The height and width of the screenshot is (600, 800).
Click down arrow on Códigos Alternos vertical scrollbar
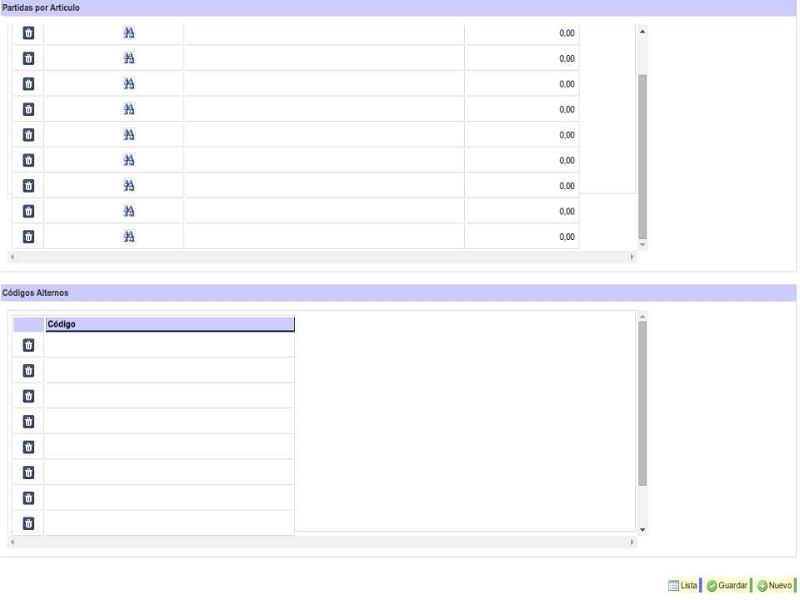(642, 529)
